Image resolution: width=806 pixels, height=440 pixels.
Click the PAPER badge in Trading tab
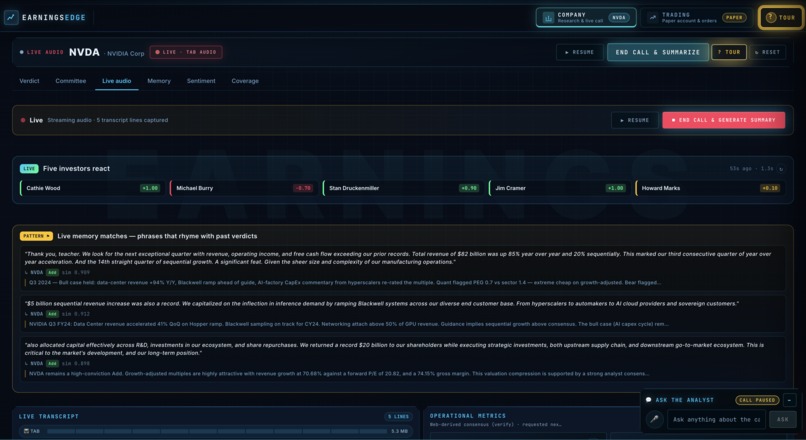[734, 17]
